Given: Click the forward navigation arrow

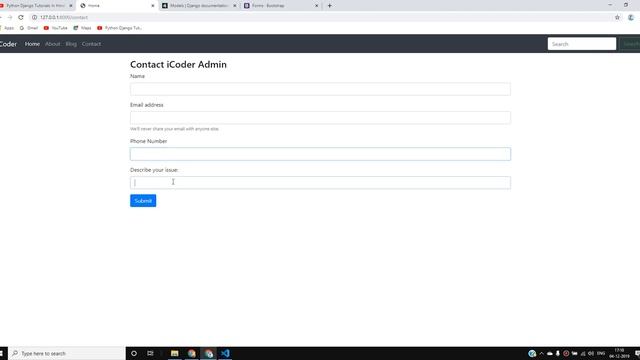Looking at the screenshot, I should (10, 18).
